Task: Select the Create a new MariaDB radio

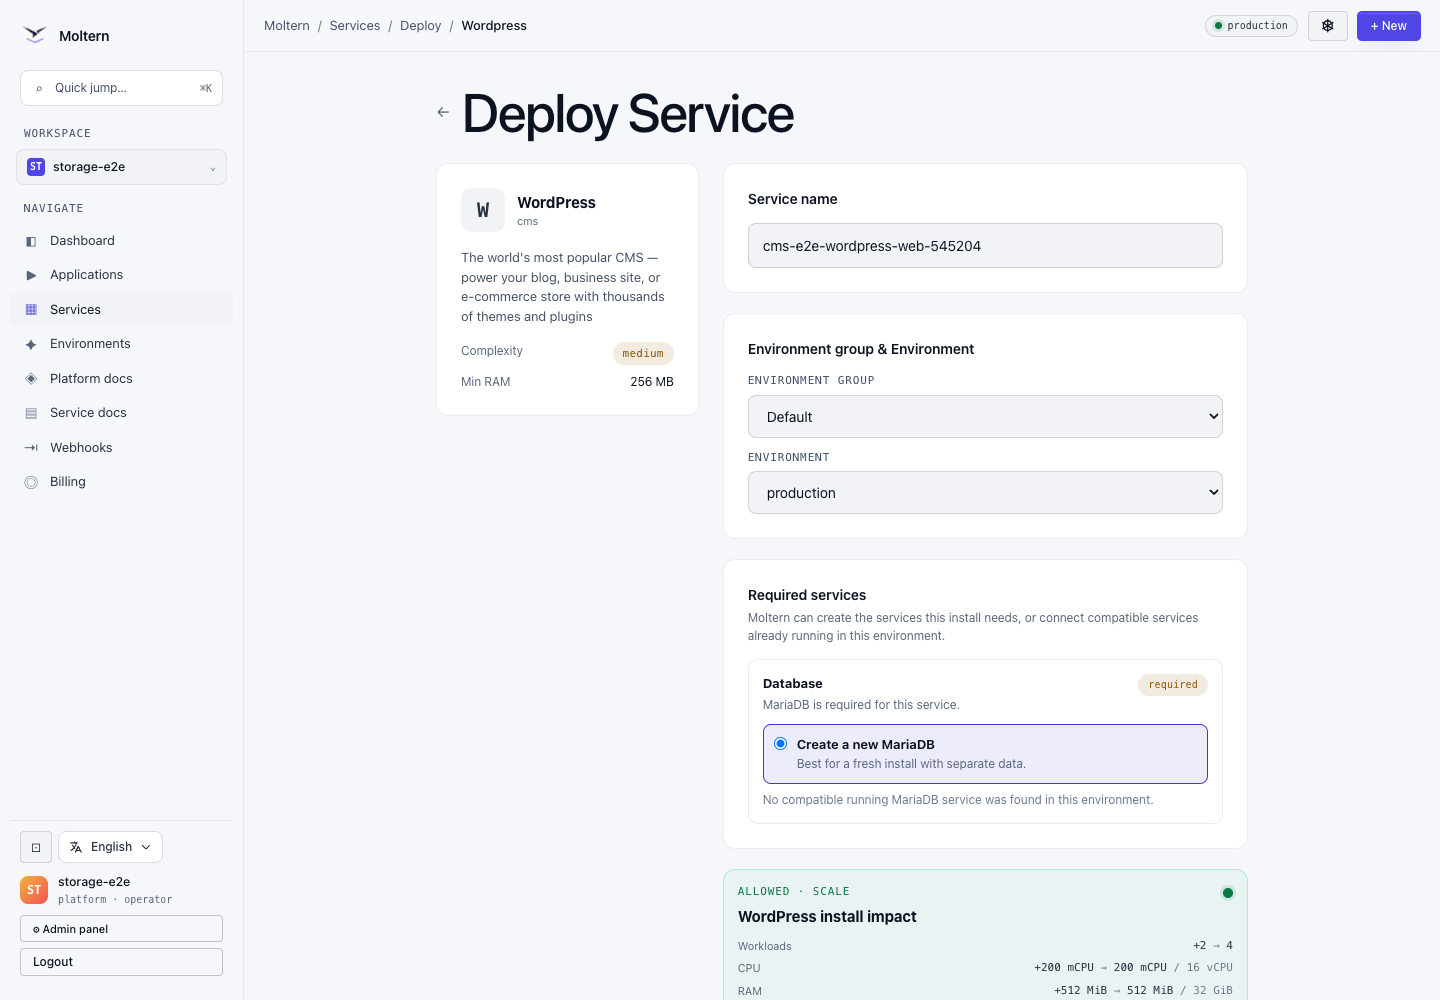Action: point(780,744)
